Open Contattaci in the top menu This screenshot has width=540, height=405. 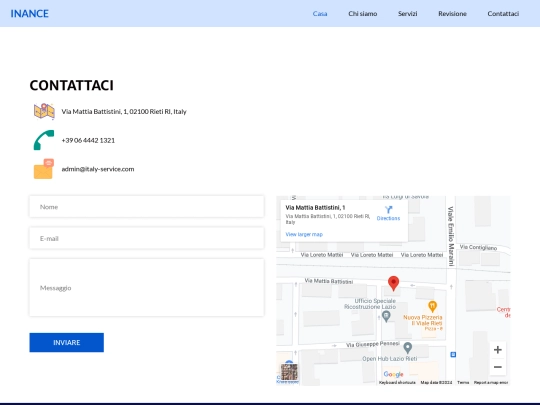point(503,14)
